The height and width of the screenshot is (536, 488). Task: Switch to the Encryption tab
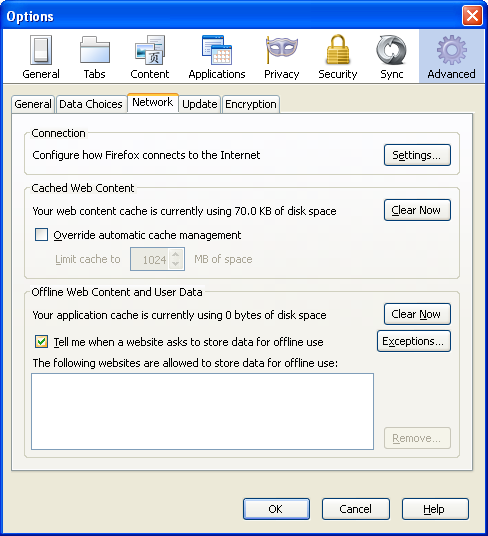tap(251, 104)
